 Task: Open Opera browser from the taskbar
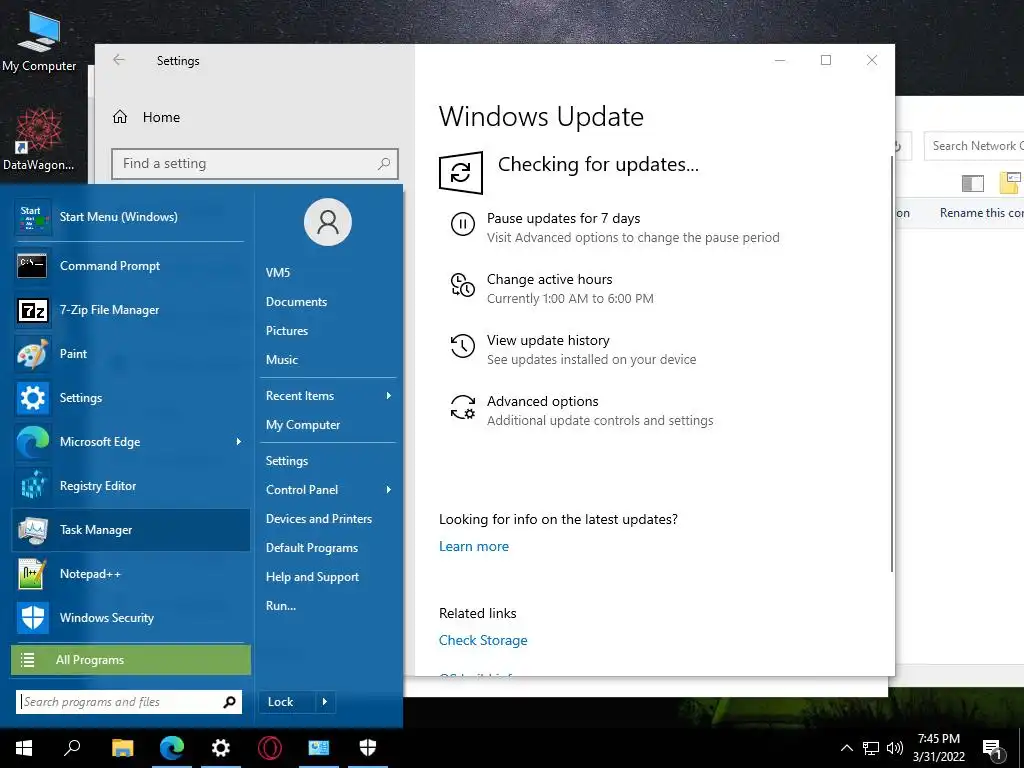point(270,748)
